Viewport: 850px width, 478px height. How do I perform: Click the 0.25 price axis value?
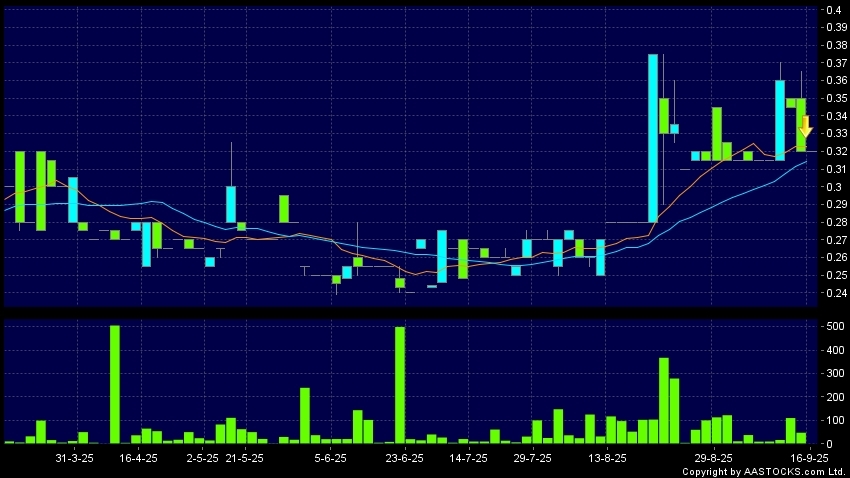[x=837, y=275]
